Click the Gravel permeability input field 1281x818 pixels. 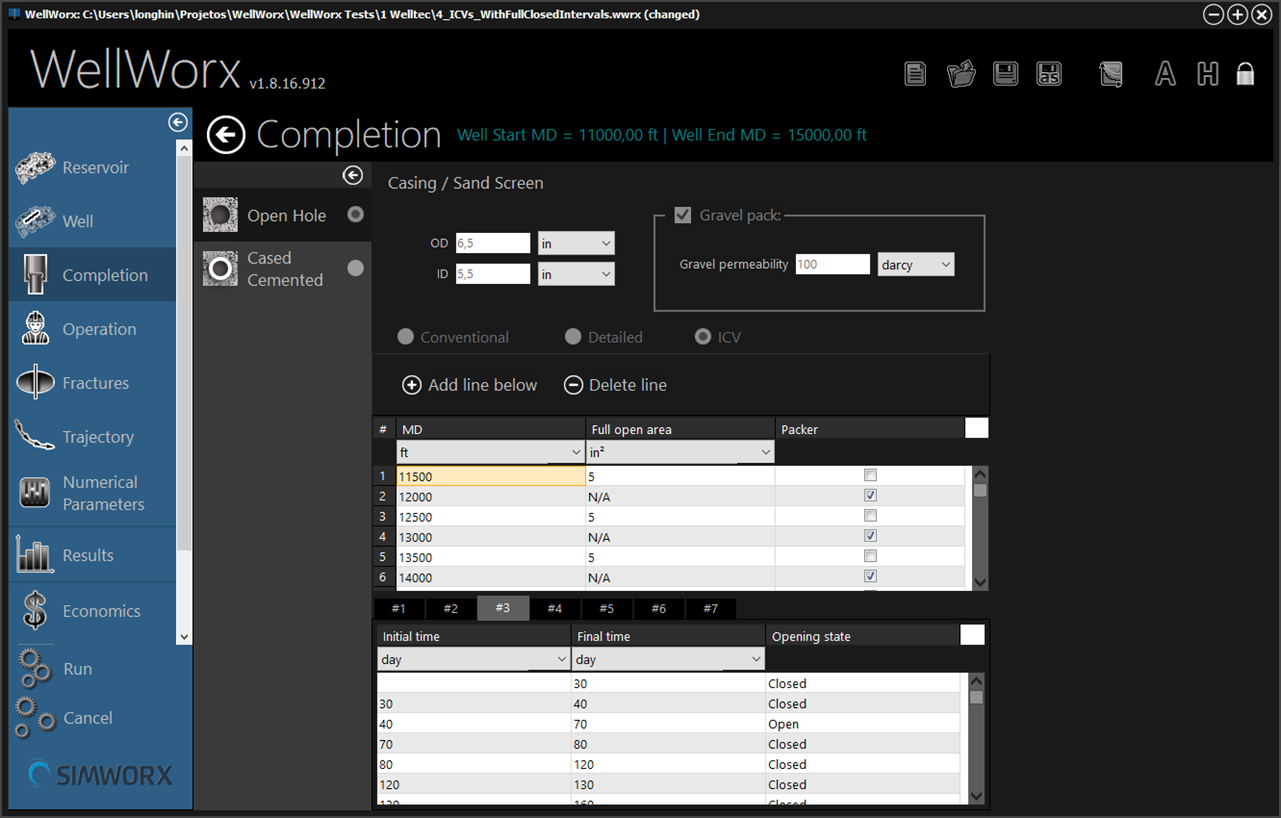tap(832, 265)
